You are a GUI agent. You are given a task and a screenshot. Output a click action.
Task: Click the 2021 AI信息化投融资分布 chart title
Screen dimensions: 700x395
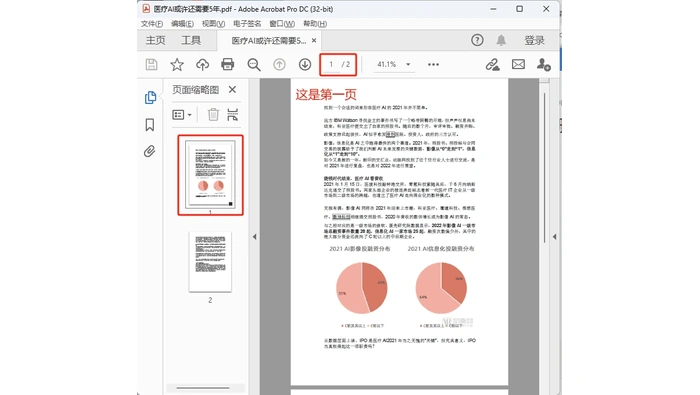pos(441,249)
